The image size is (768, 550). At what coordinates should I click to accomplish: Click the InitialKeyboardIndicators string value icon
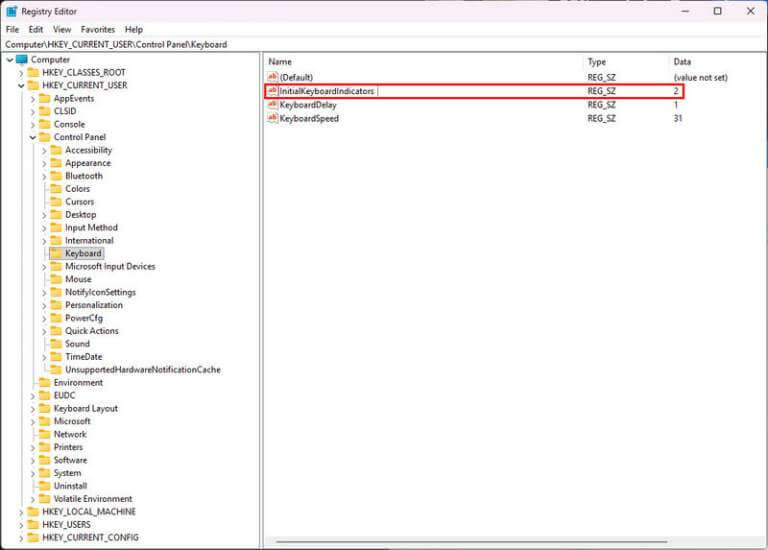point(272,91)
